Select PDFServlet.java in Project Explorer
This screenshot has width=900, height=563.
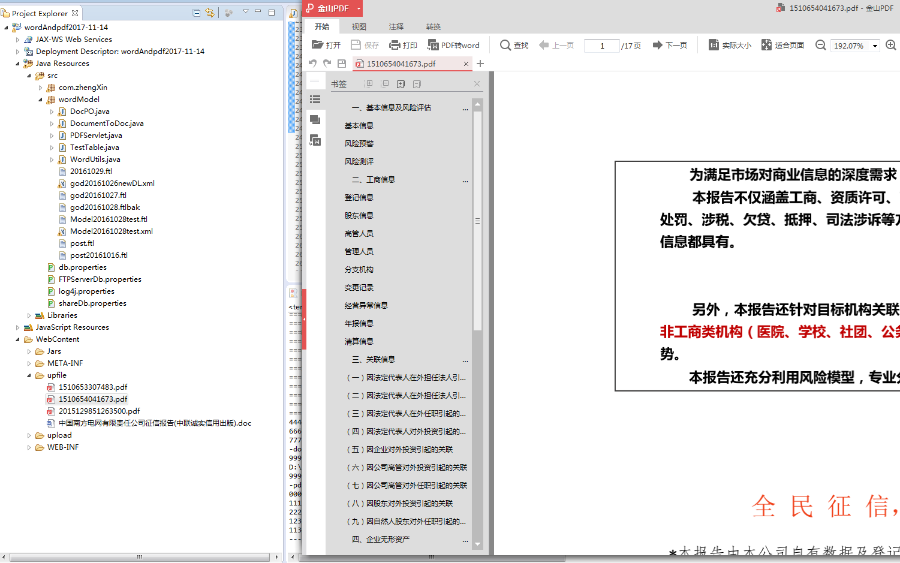point(96,135)
